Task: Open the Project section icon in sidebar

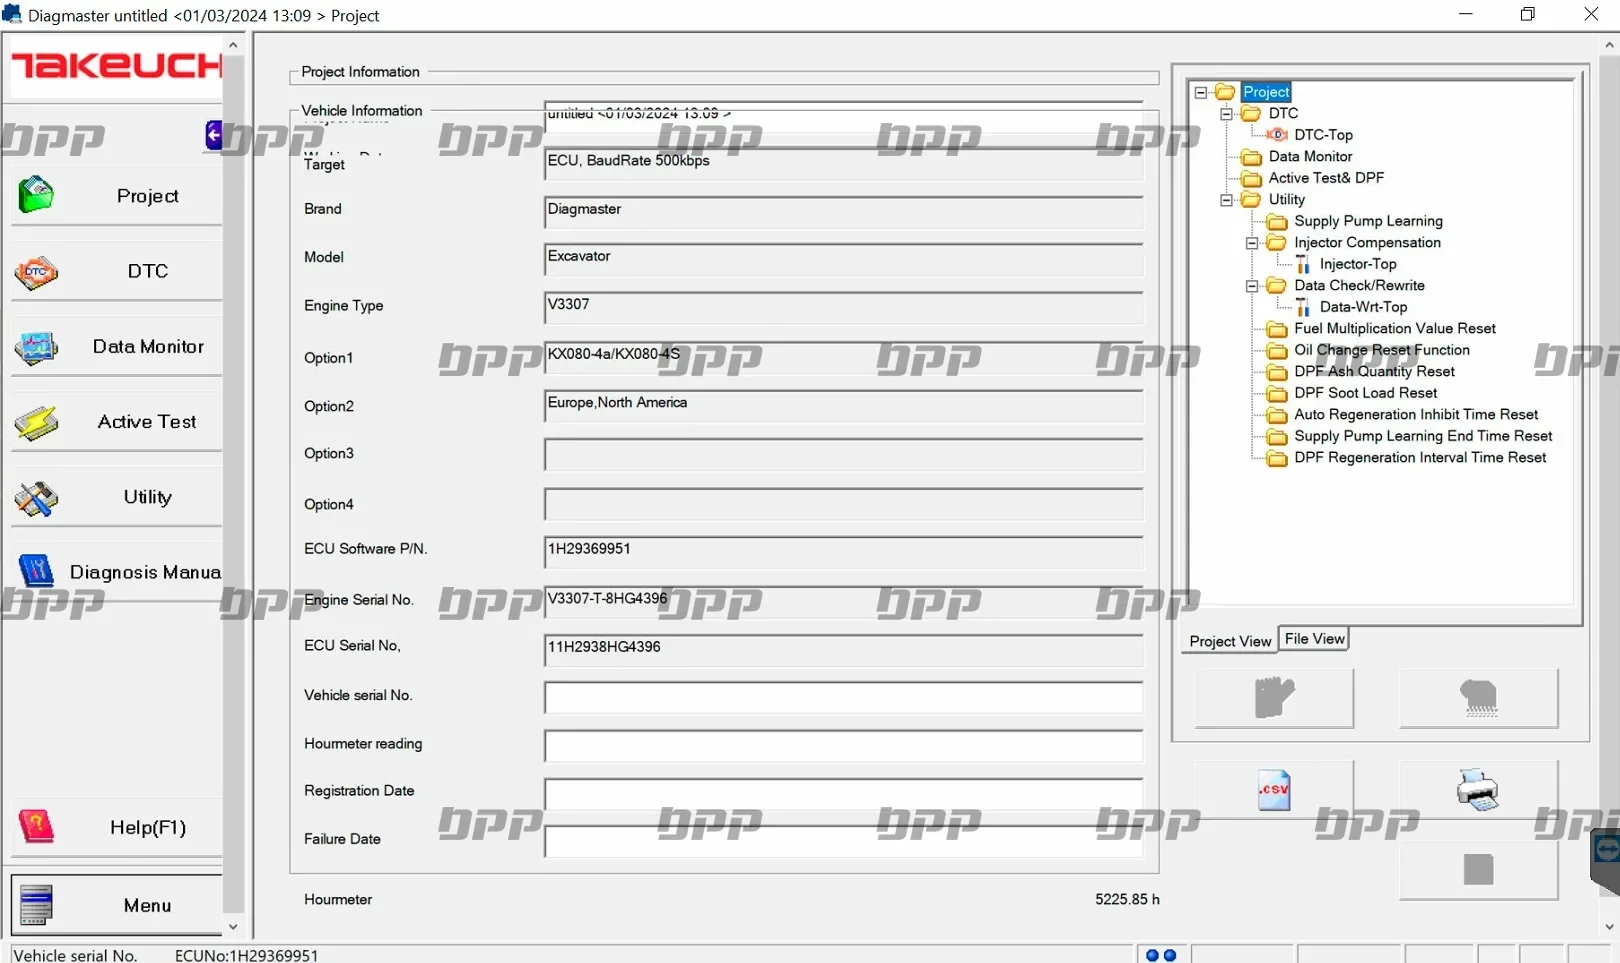Action: (x=36, y=195)
